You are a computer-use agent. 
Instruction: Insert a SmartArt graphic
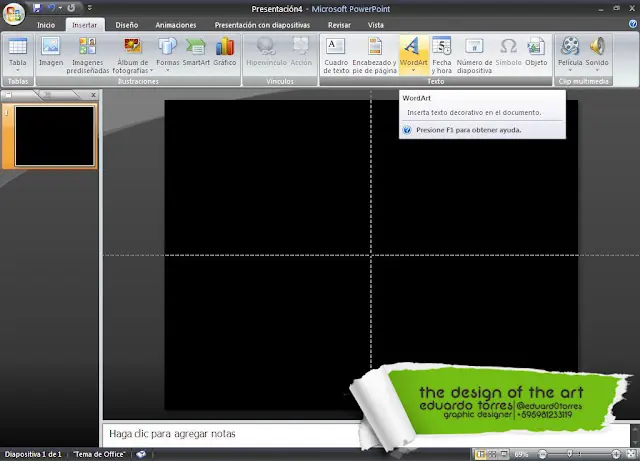click(x=196, y=51)
